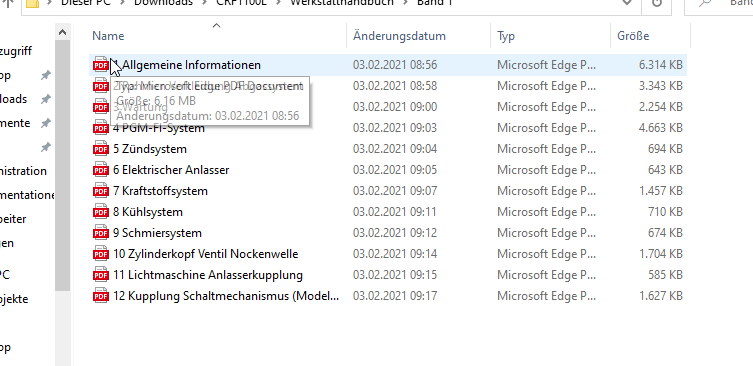Sort by the Typ column header

pos(506,36)
